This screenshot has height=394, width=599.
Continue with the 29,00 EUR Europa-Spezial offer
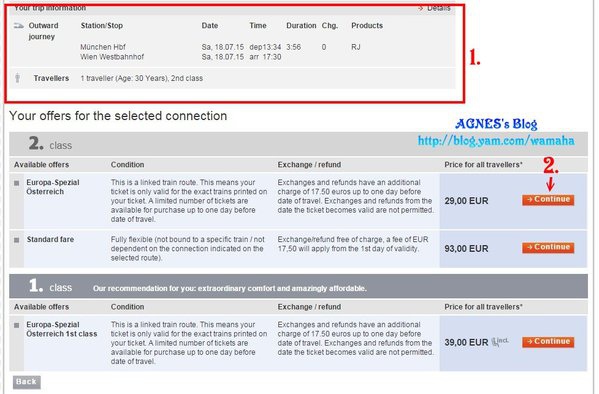point(548,200)
